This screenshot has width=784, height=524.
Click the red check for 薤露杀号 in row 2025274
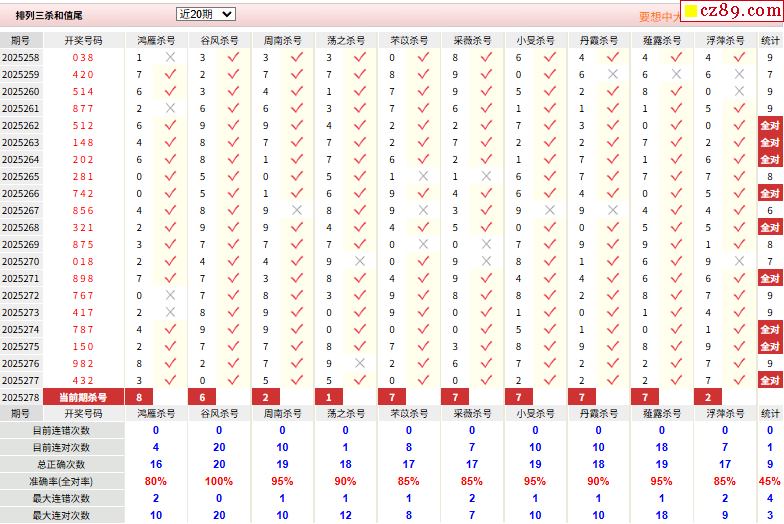676,329
